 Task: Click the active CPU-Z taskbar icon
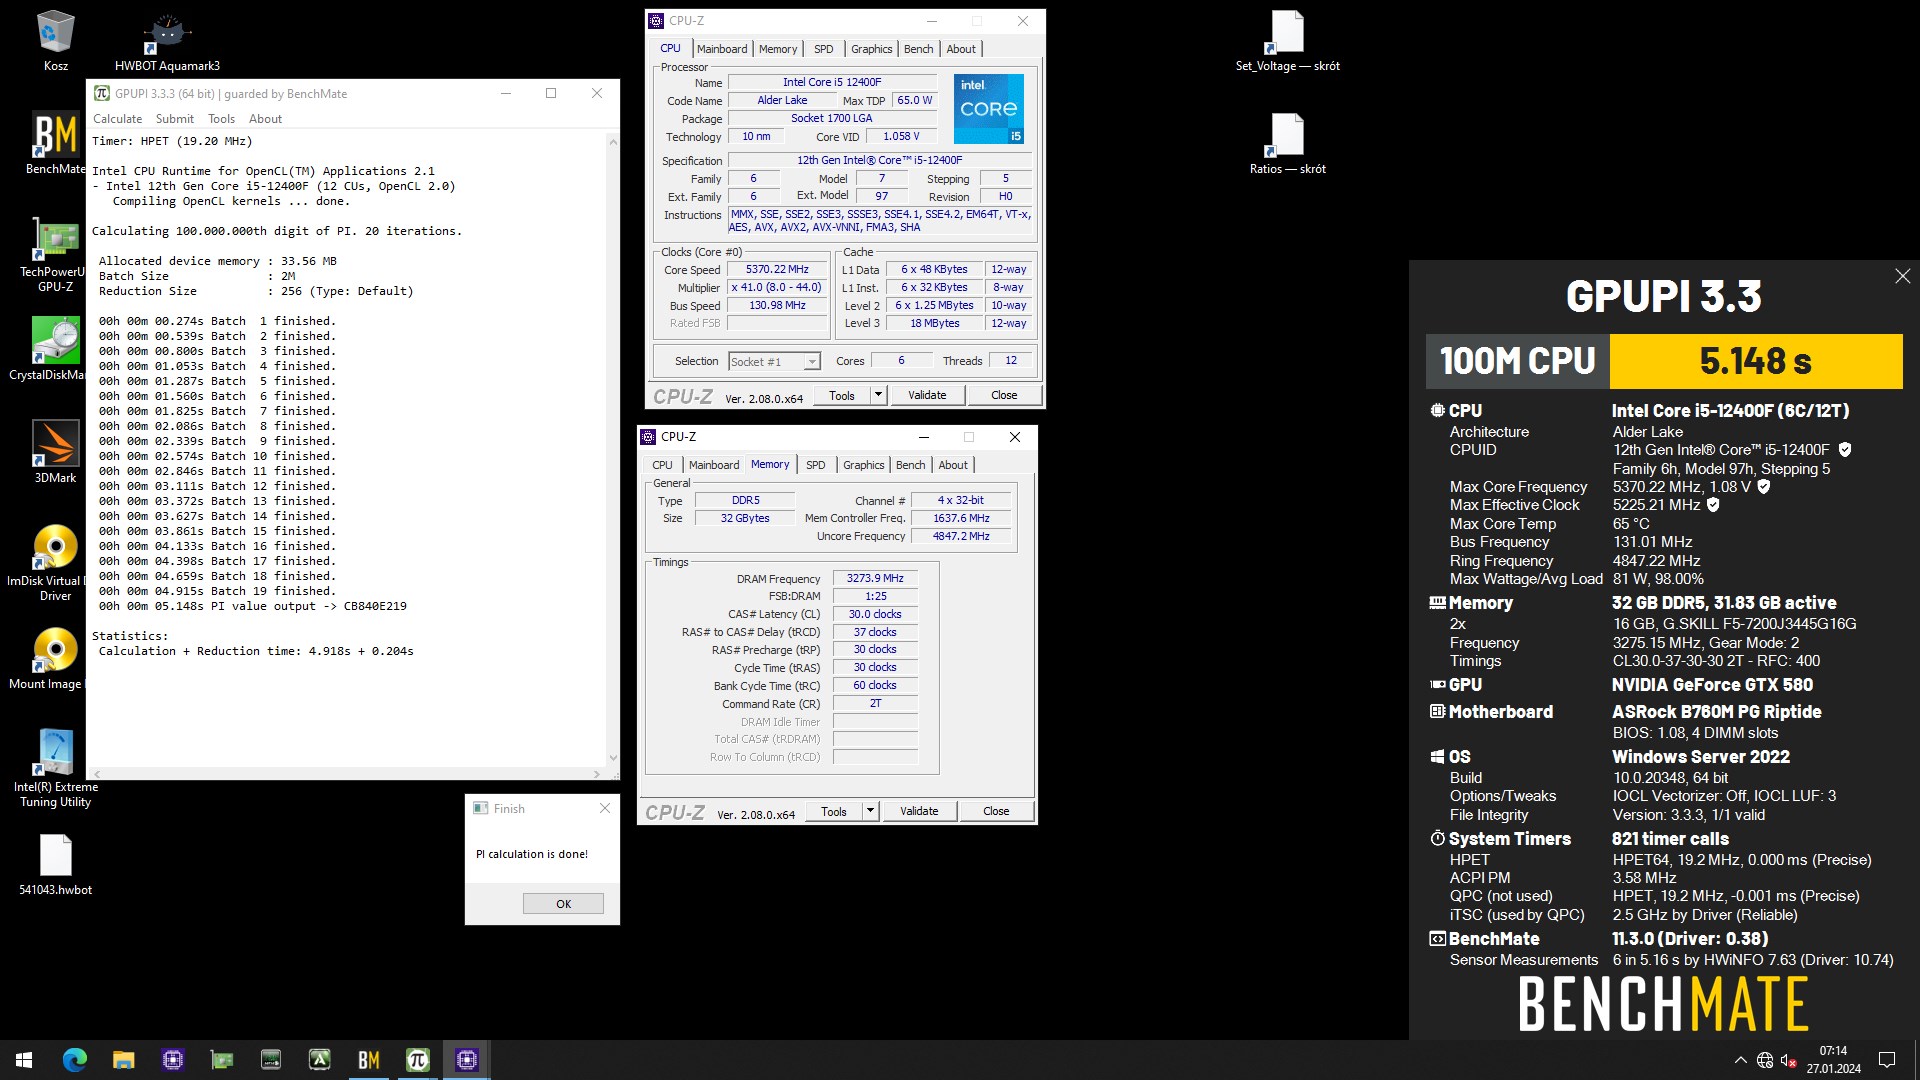pyautogui.click(x=467, y=1060)
